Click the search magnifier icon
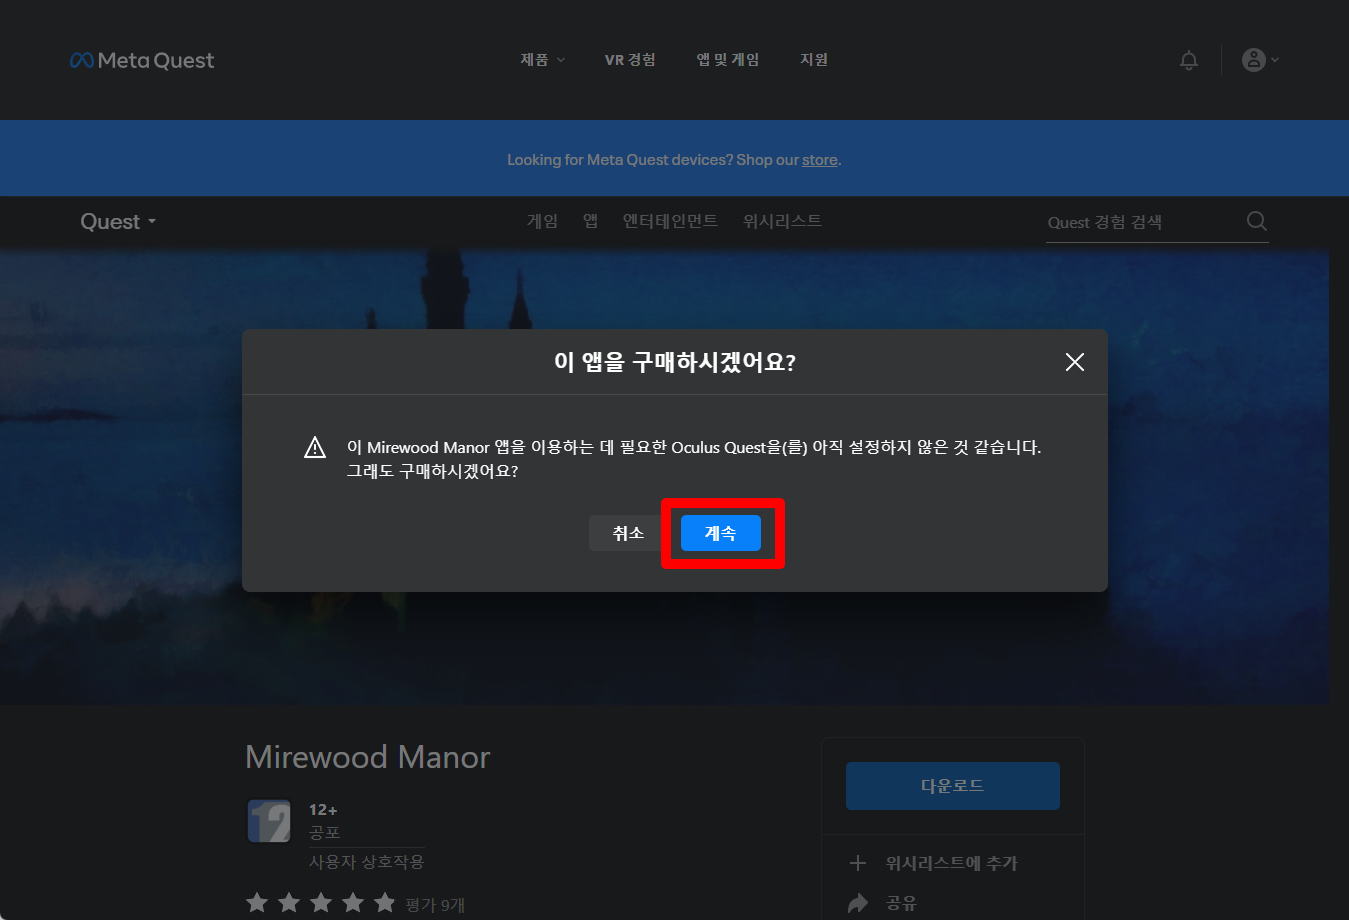Viewport: 1349px width, 920px height. pyautogui.click(x=1257, y=221)
